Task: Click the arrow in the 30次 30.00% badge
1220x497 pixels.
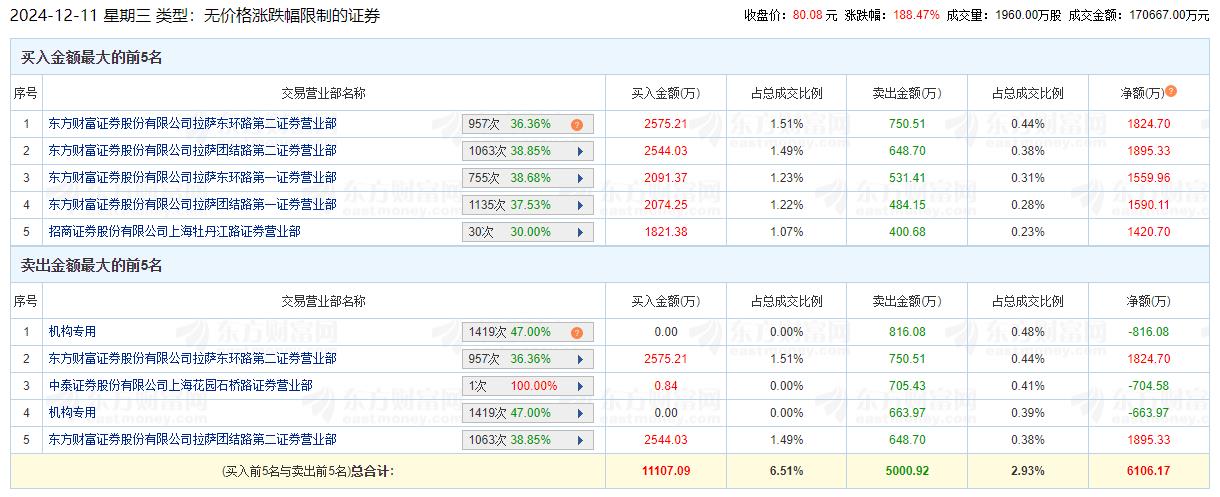Action: click(579, 232)
